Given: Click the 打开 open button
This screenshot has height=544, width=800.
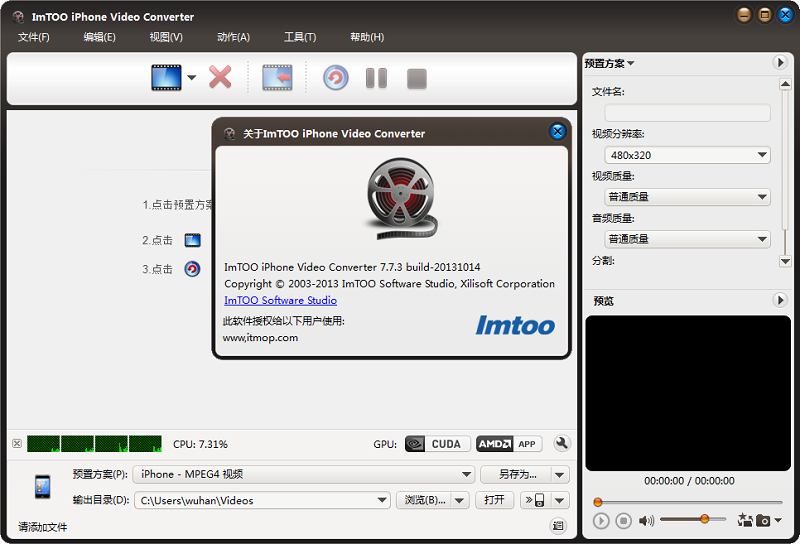Looking at the screenshot, I should 494,500.
